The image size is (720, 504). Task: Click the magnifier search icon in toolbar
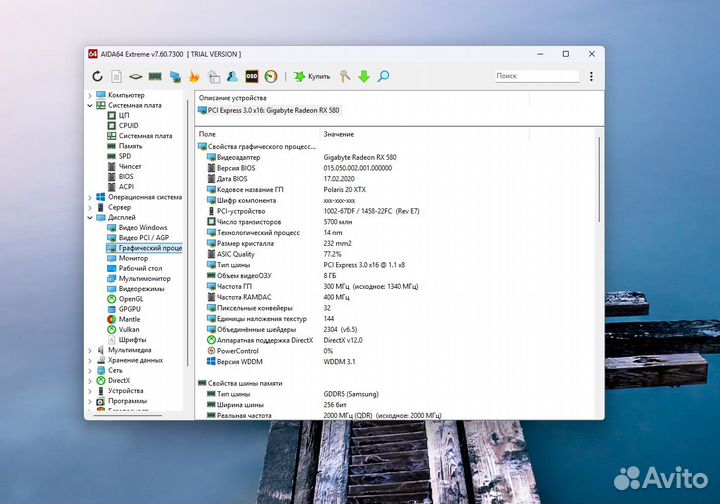(383, 76)
